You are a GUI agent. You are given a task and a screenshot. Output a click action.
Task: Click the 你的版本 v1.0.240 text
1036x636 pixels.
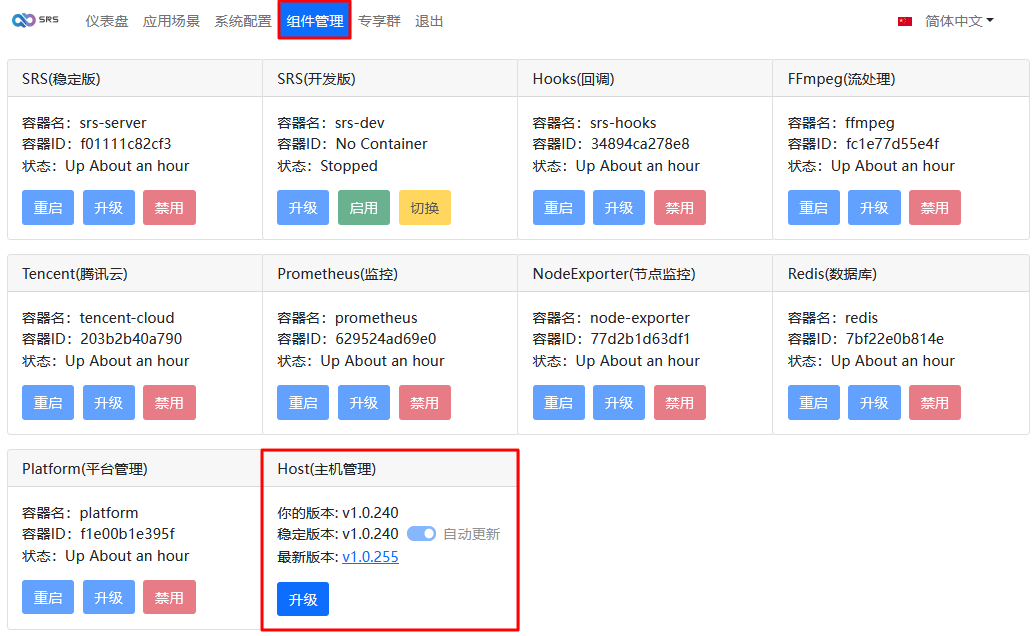coord(338,512)
